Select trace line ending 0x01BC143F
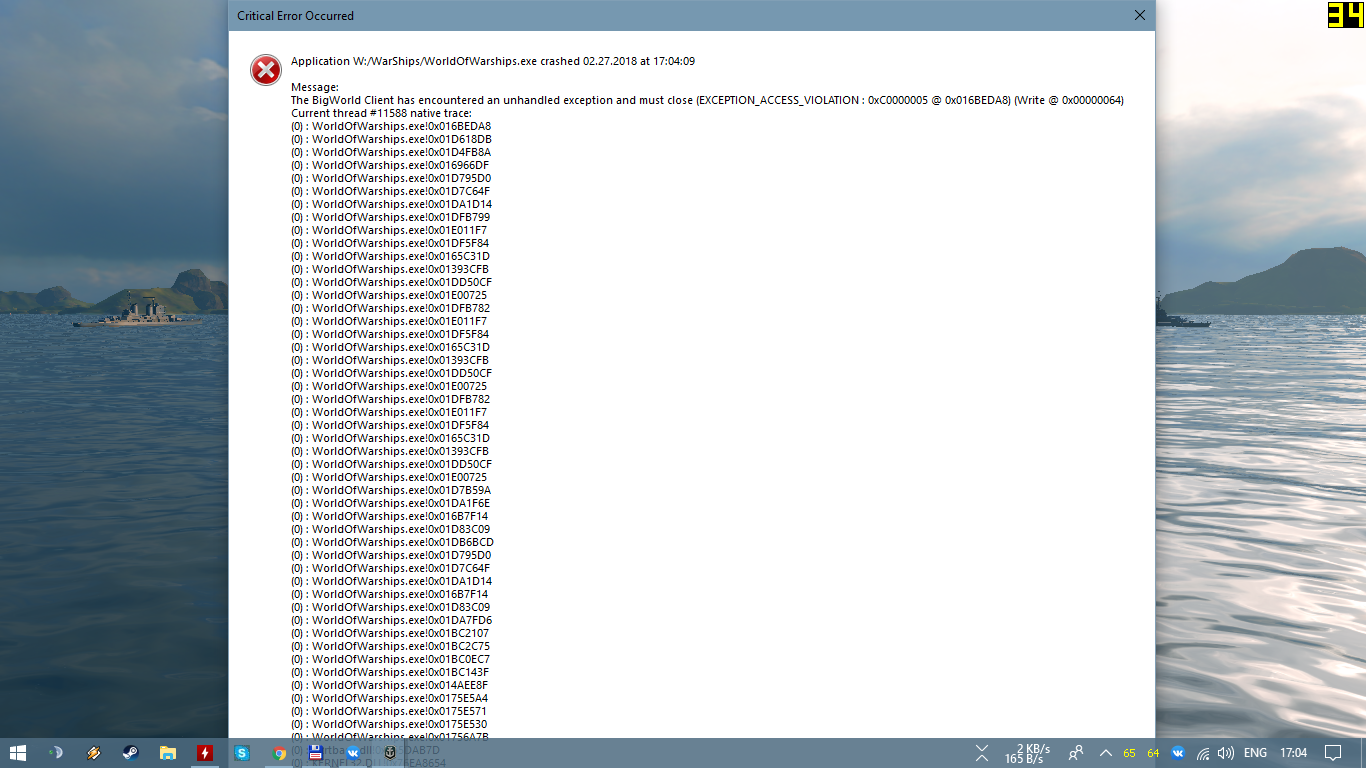1366x768 pixels. [390, 672]
